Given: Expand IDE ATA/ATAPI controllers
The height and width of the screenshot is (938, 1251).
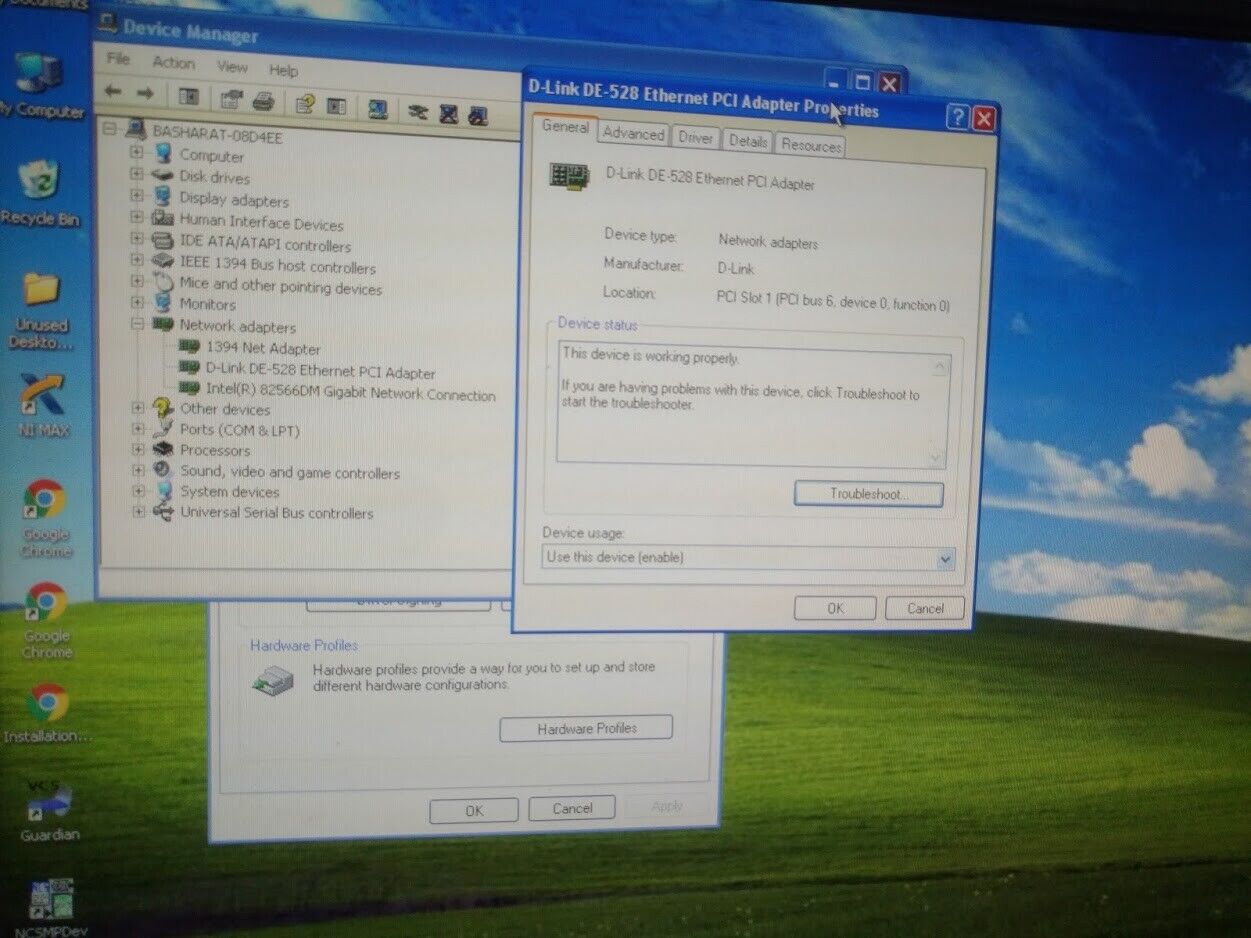Looking at the screenshot, I should click(137, 239).
